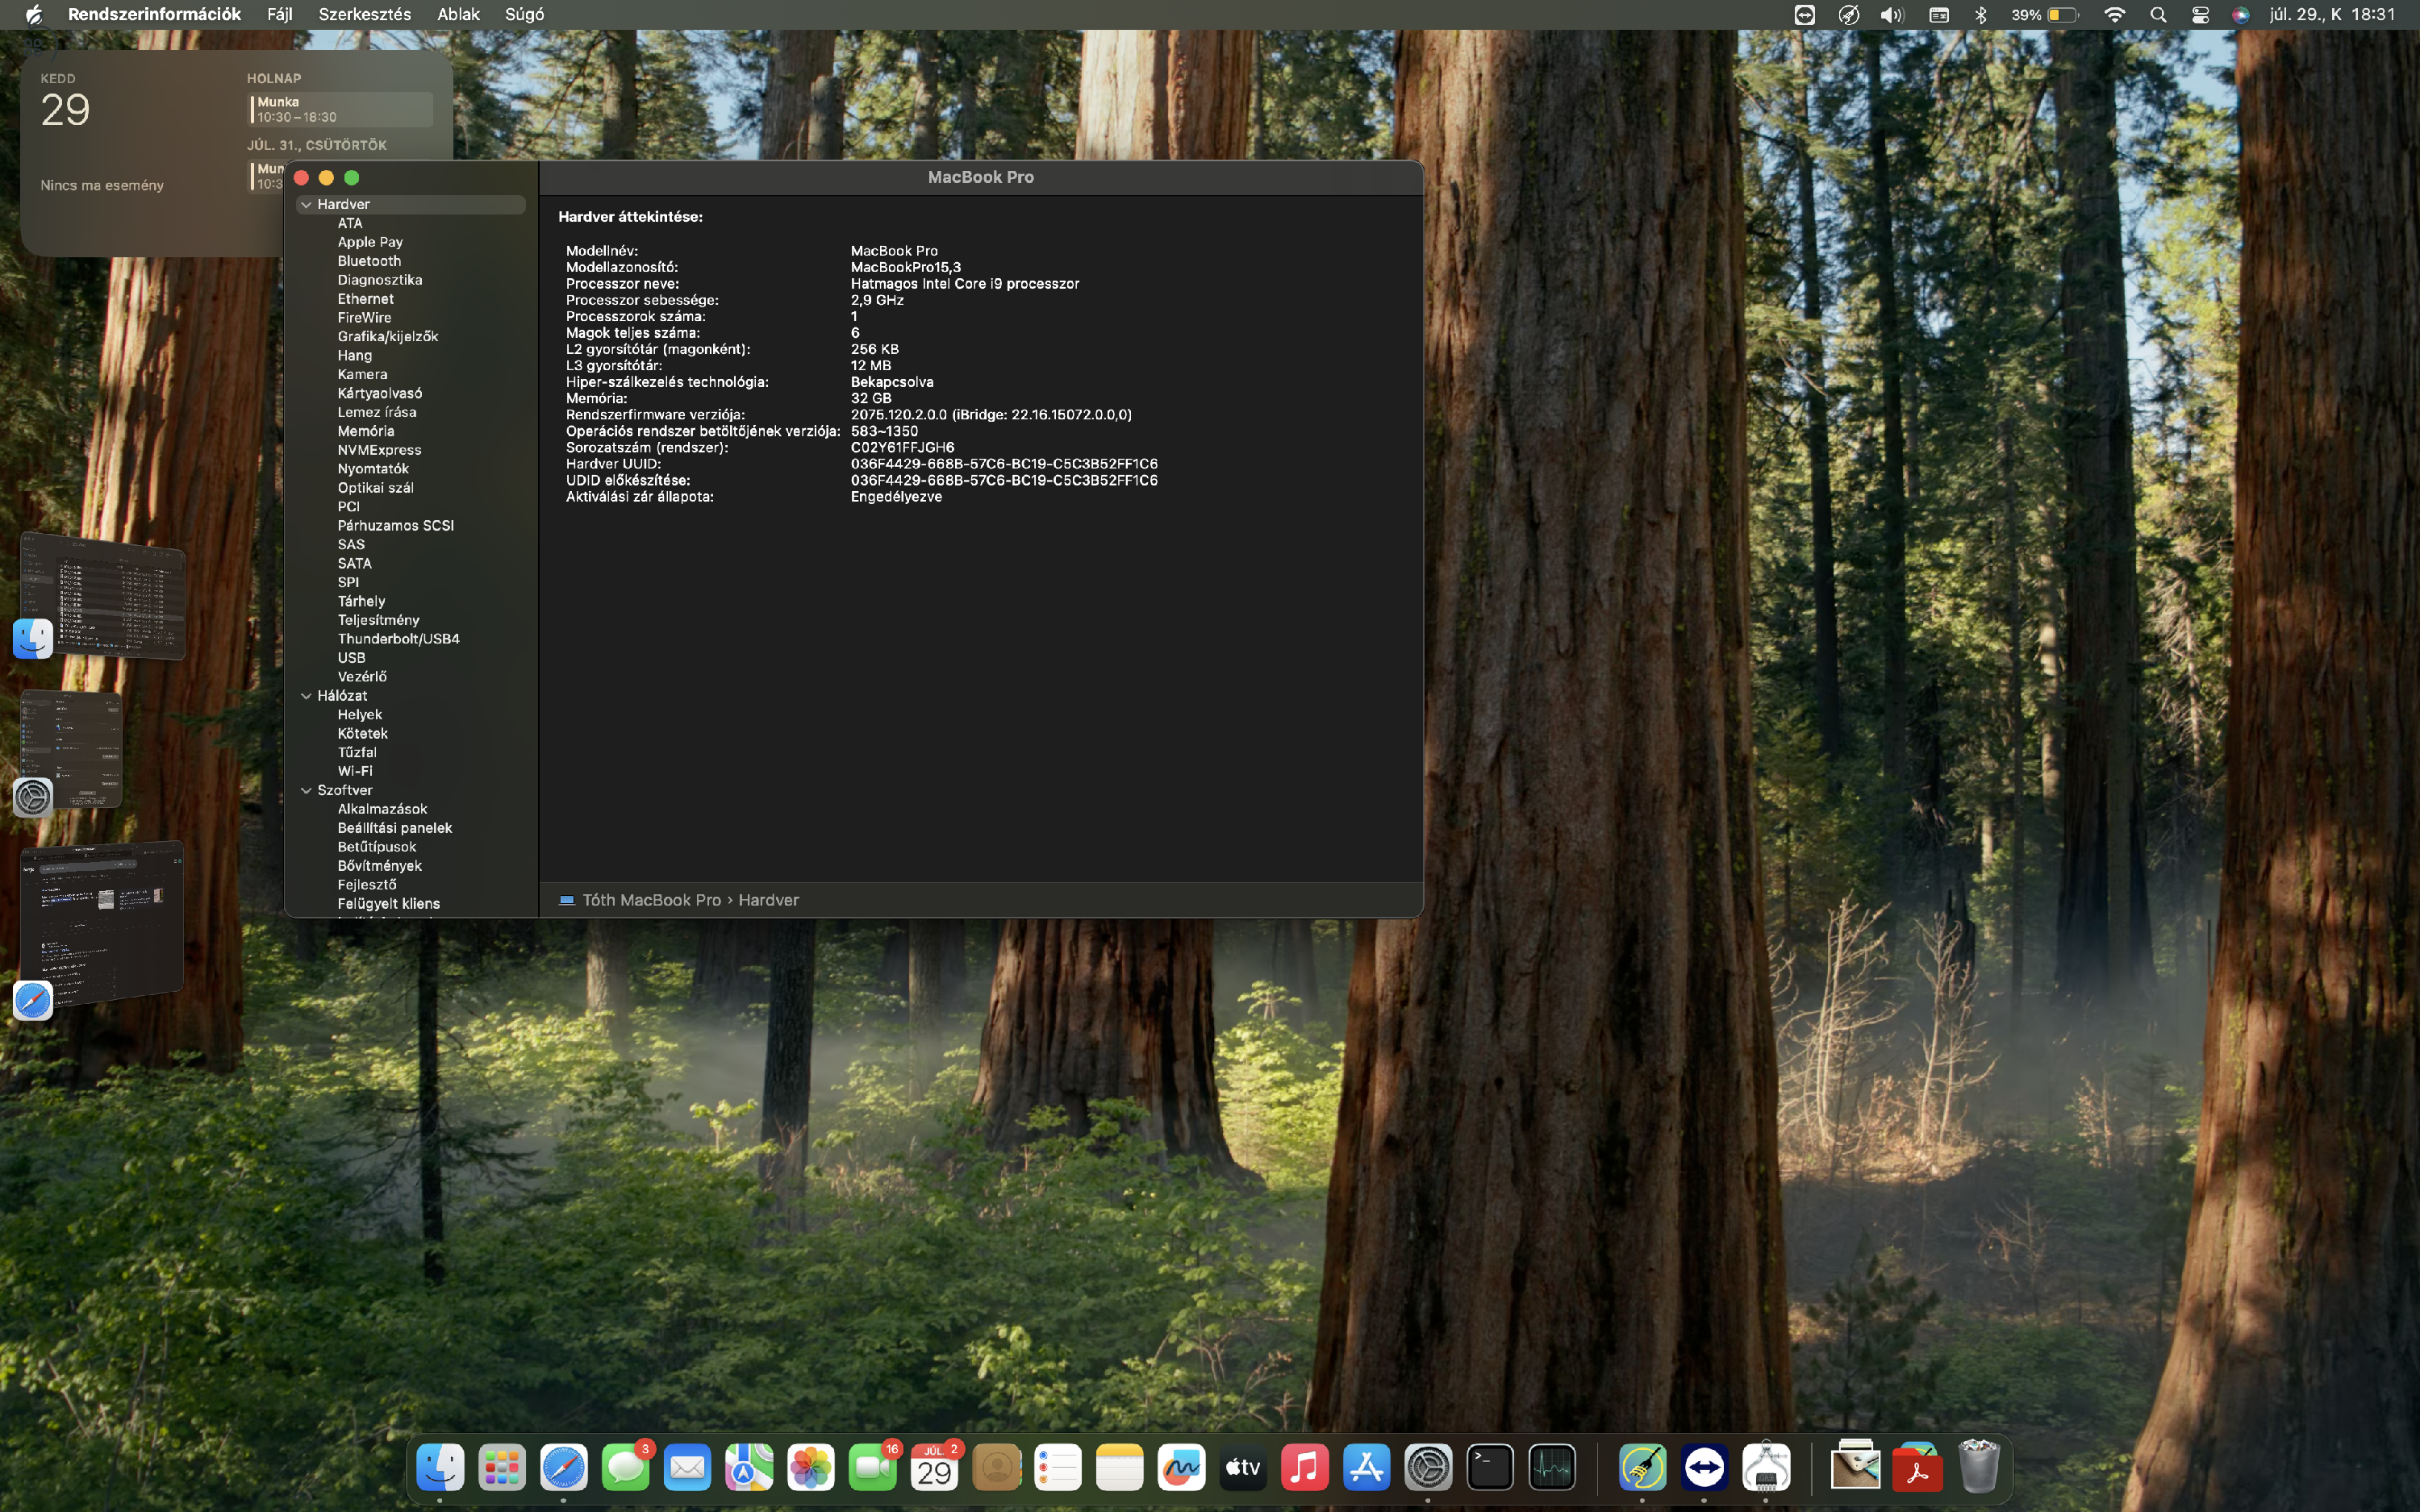Viewport: 2420px width, 1512px height.
Task: Select Bluetooth in the hardware list
Action: pos(369,261)
